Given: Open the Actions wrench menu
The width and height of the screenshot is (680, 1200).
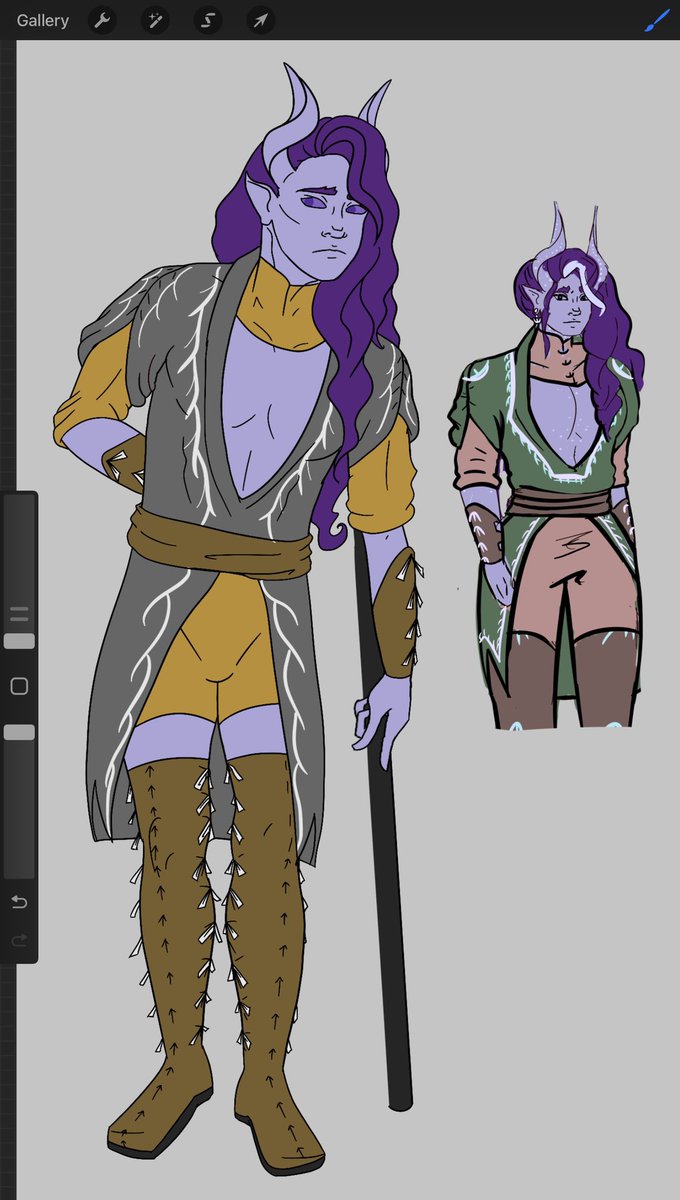Looking at the screenshot, I should pyautogui.click(x=103, y=20).
